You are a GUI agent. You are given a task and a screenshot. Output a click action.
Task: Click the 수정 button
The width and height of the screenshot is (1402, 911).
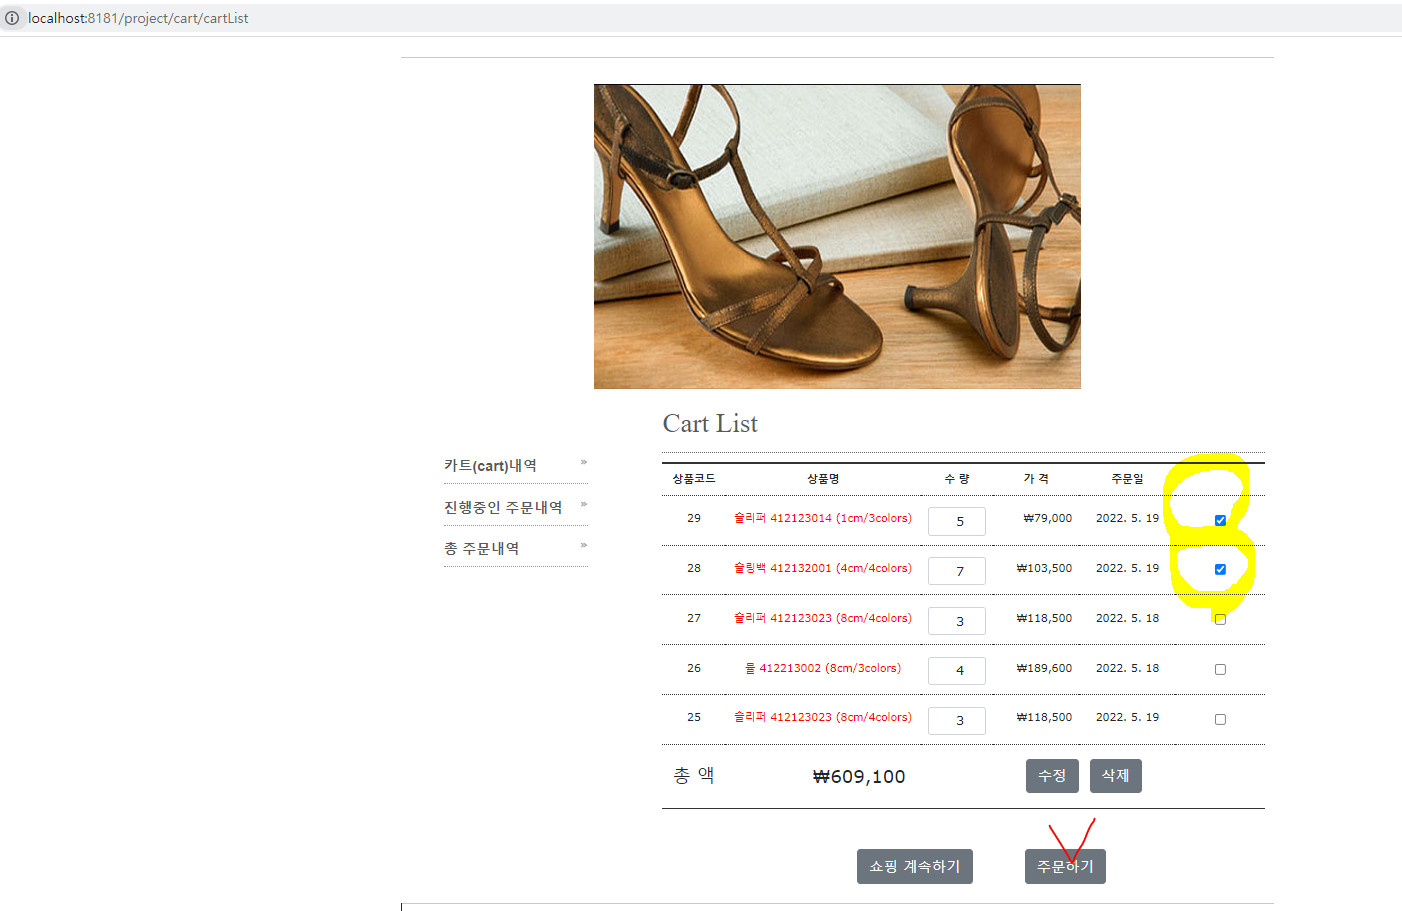(1052, 776)
